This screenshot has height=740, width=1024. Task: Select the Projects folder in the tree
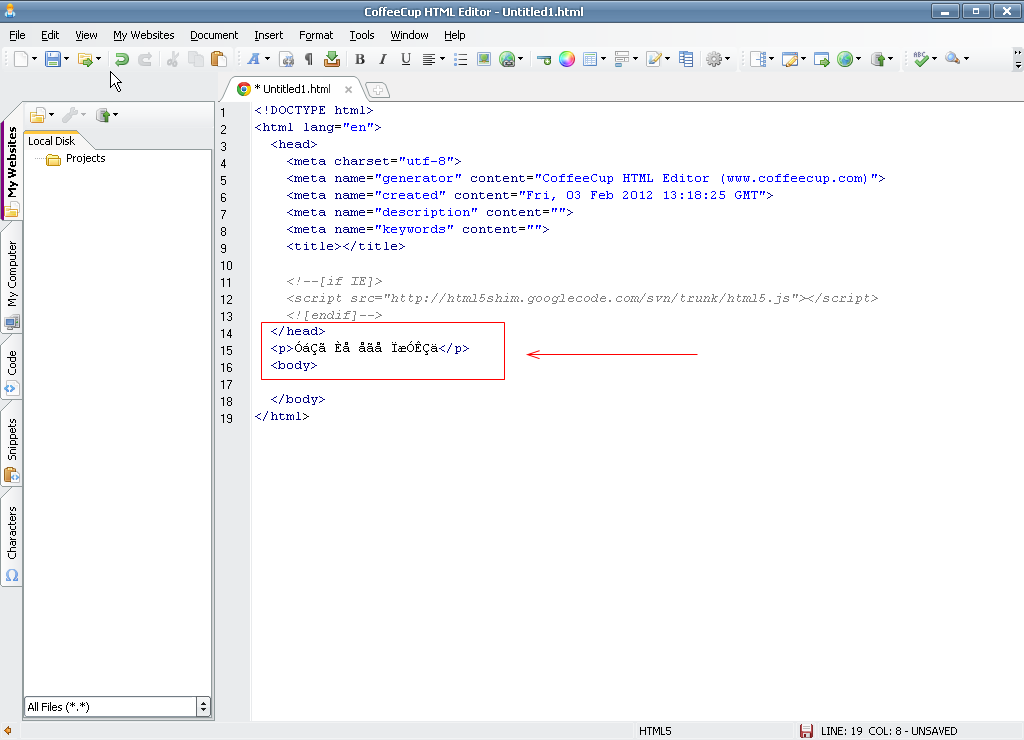(86, 159)
